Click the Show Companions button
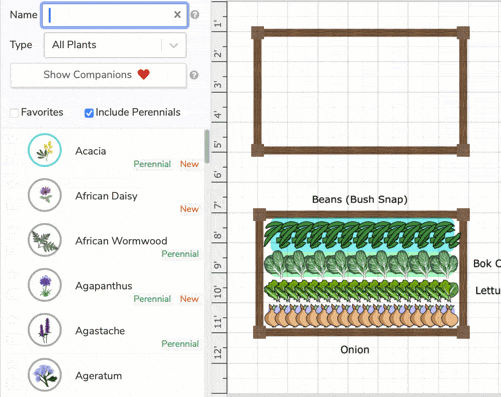 [98, 75]
